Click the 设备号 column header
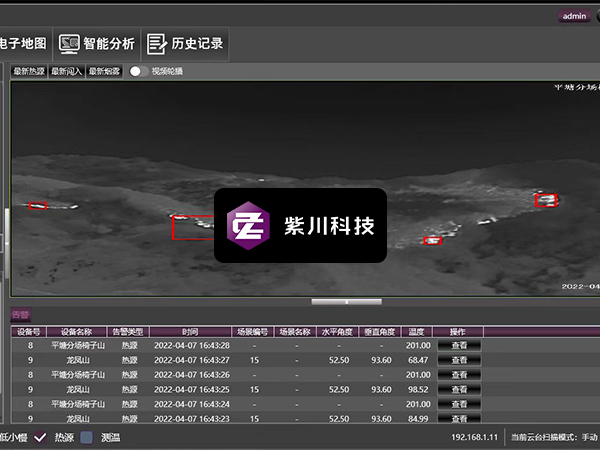 (29, 332)
